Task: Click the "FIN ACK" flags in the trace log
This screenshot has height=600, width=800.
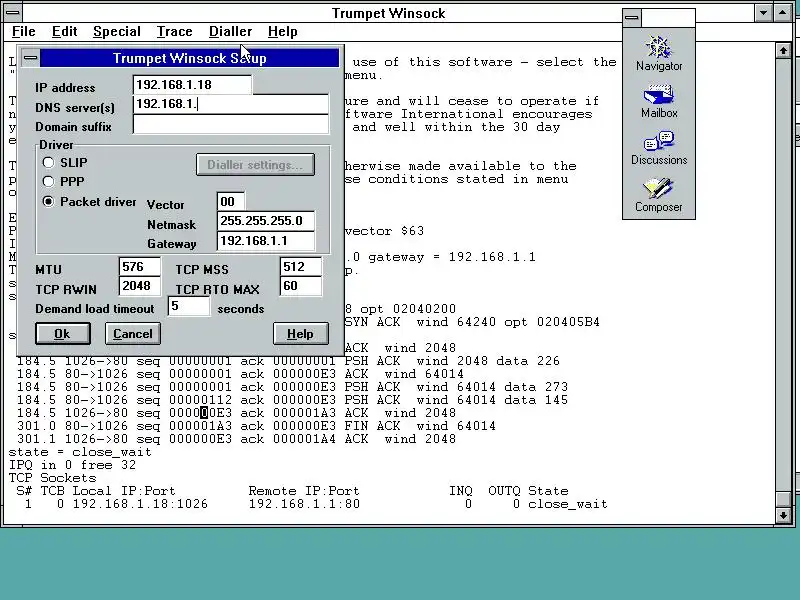Action: point(372,426)
